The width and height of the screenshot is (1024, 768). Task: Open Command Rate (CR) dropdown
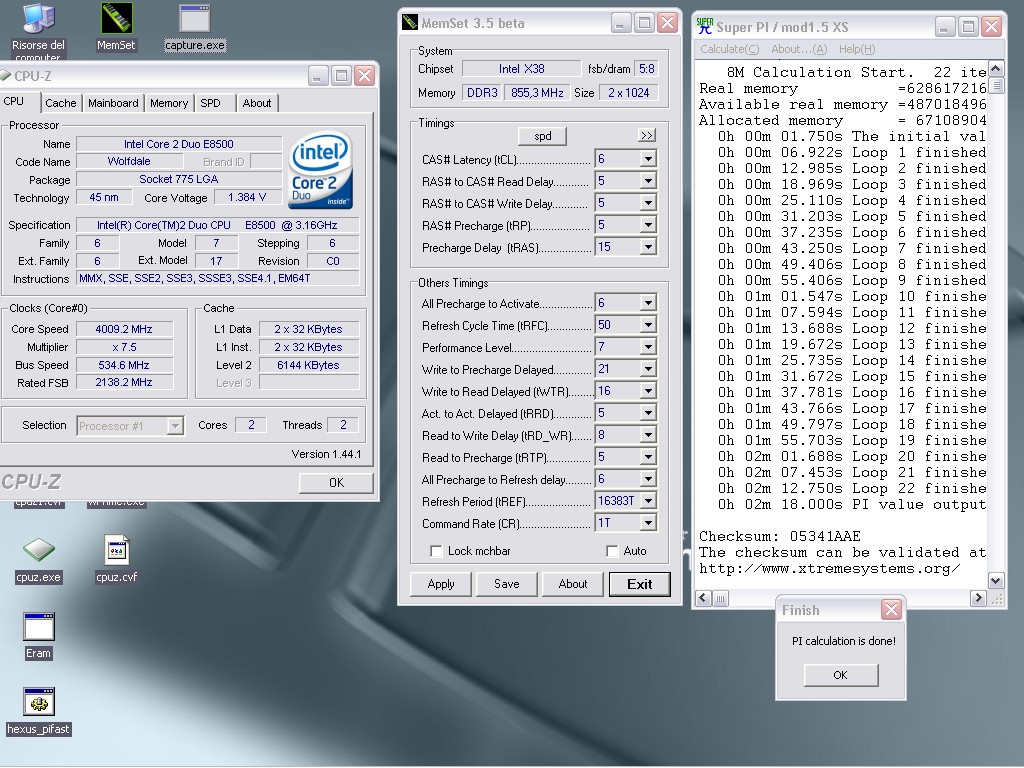pos(648,523)
